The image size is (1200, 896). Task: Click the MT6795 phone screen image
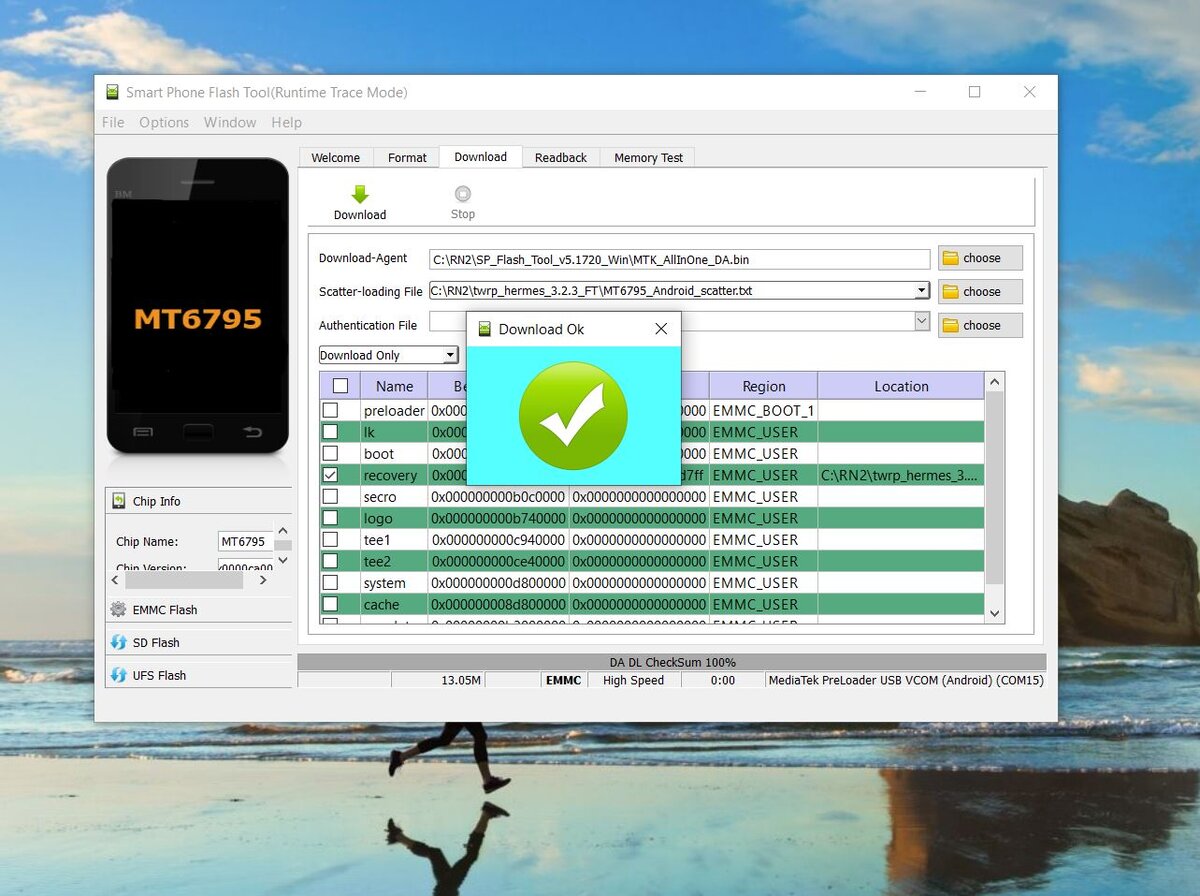[x=198, y=306]
